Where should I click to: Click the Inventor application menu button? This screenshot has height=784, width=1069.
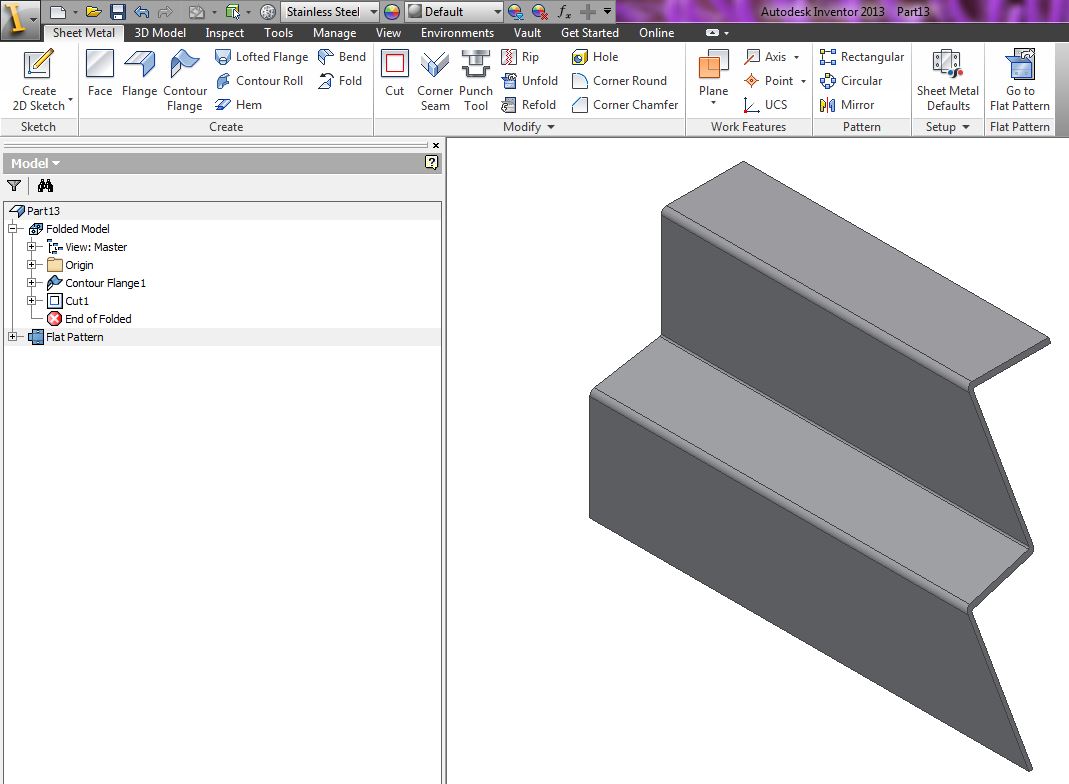tap(19, 18)
